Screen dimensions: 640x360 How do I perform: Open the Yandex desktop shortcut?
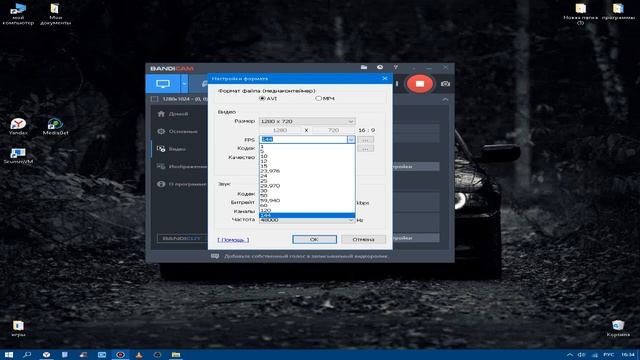(x=18, y=127)
